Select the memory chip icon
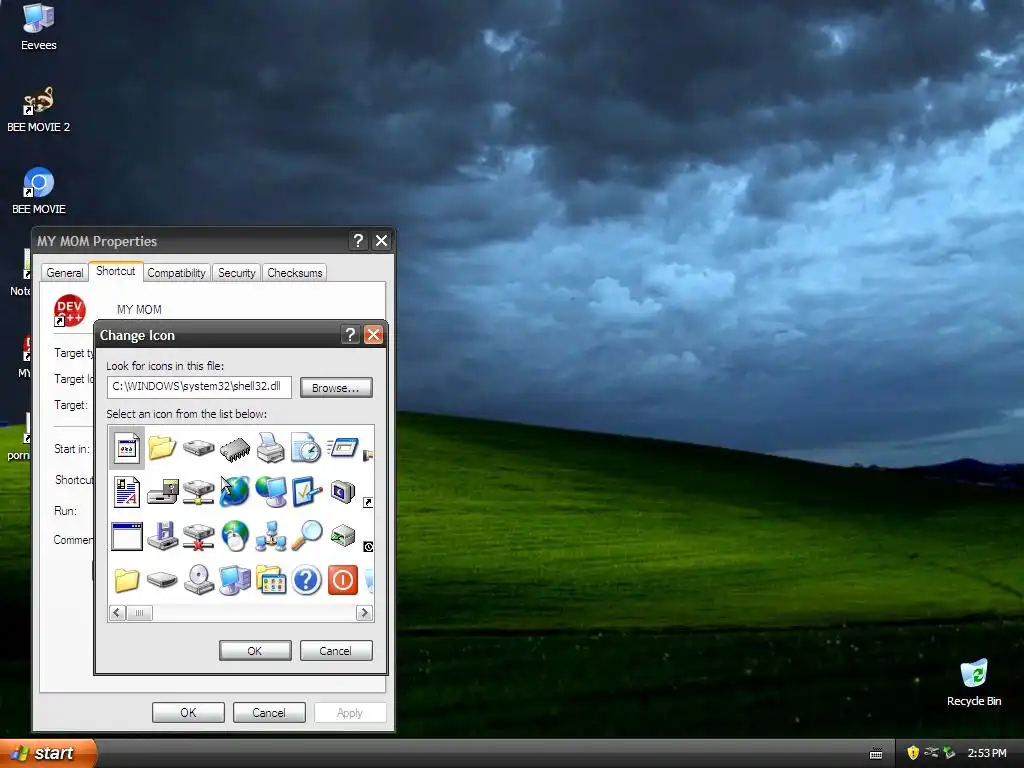The image size is (1024, 768). point(235,449)
